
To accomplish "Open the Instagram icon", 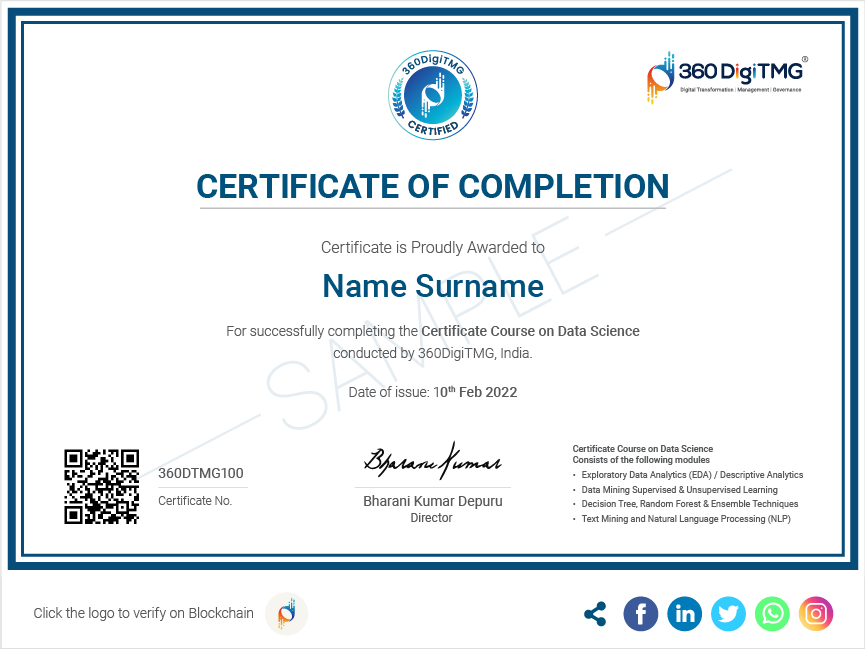I will tap(816, 613).
